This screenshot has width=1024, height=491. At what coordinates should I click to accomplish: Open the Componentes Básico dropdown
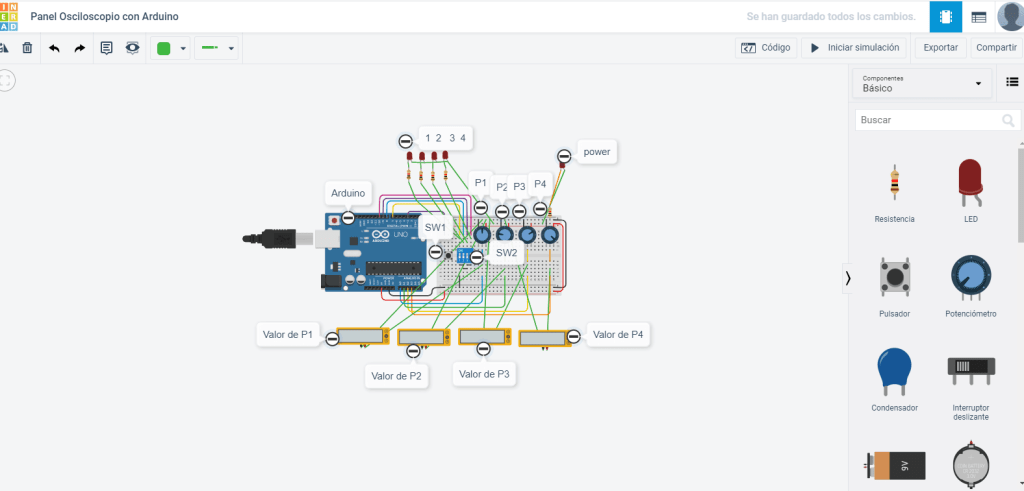pyautogui.click(x=921, y=83)
